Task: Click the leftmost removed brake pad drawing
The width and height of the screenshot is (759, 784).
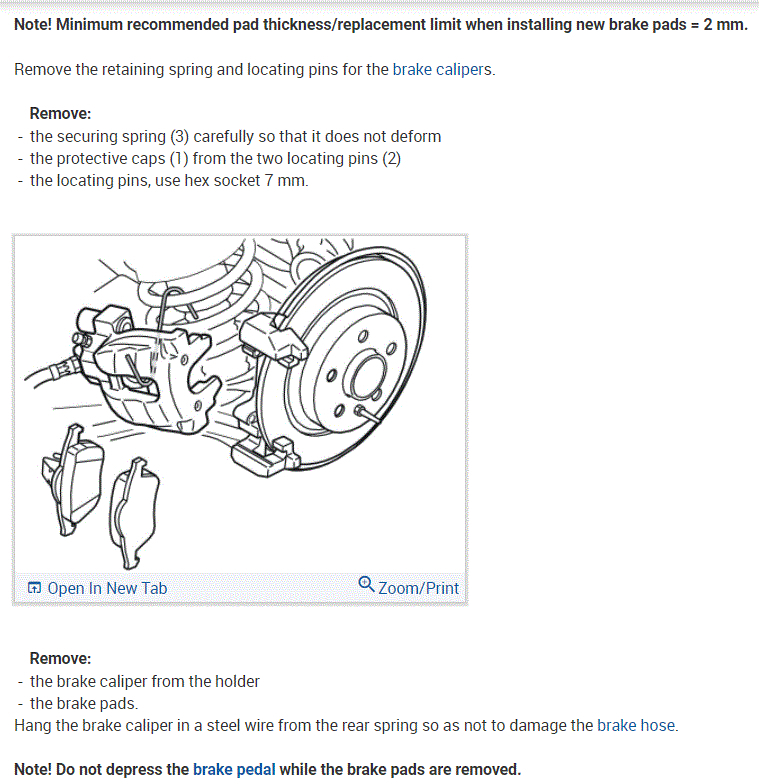Action: point(73,480)
